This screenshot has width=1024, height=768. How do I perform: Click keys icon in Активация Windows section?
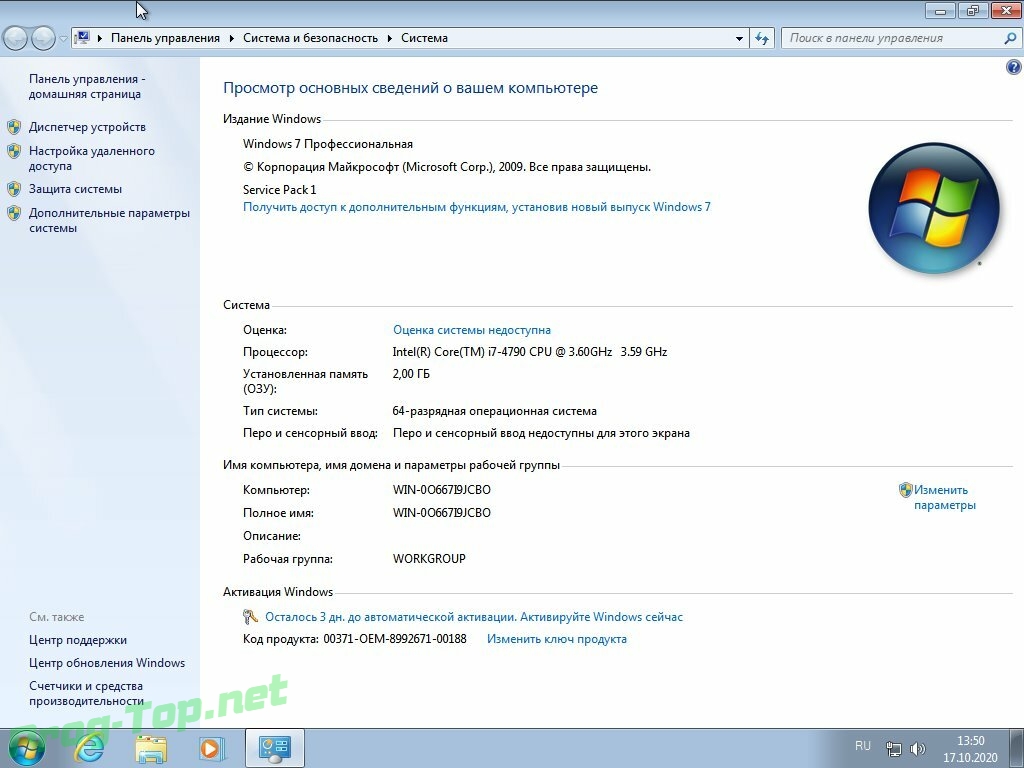pyautogui.click(x=250, y=616)
